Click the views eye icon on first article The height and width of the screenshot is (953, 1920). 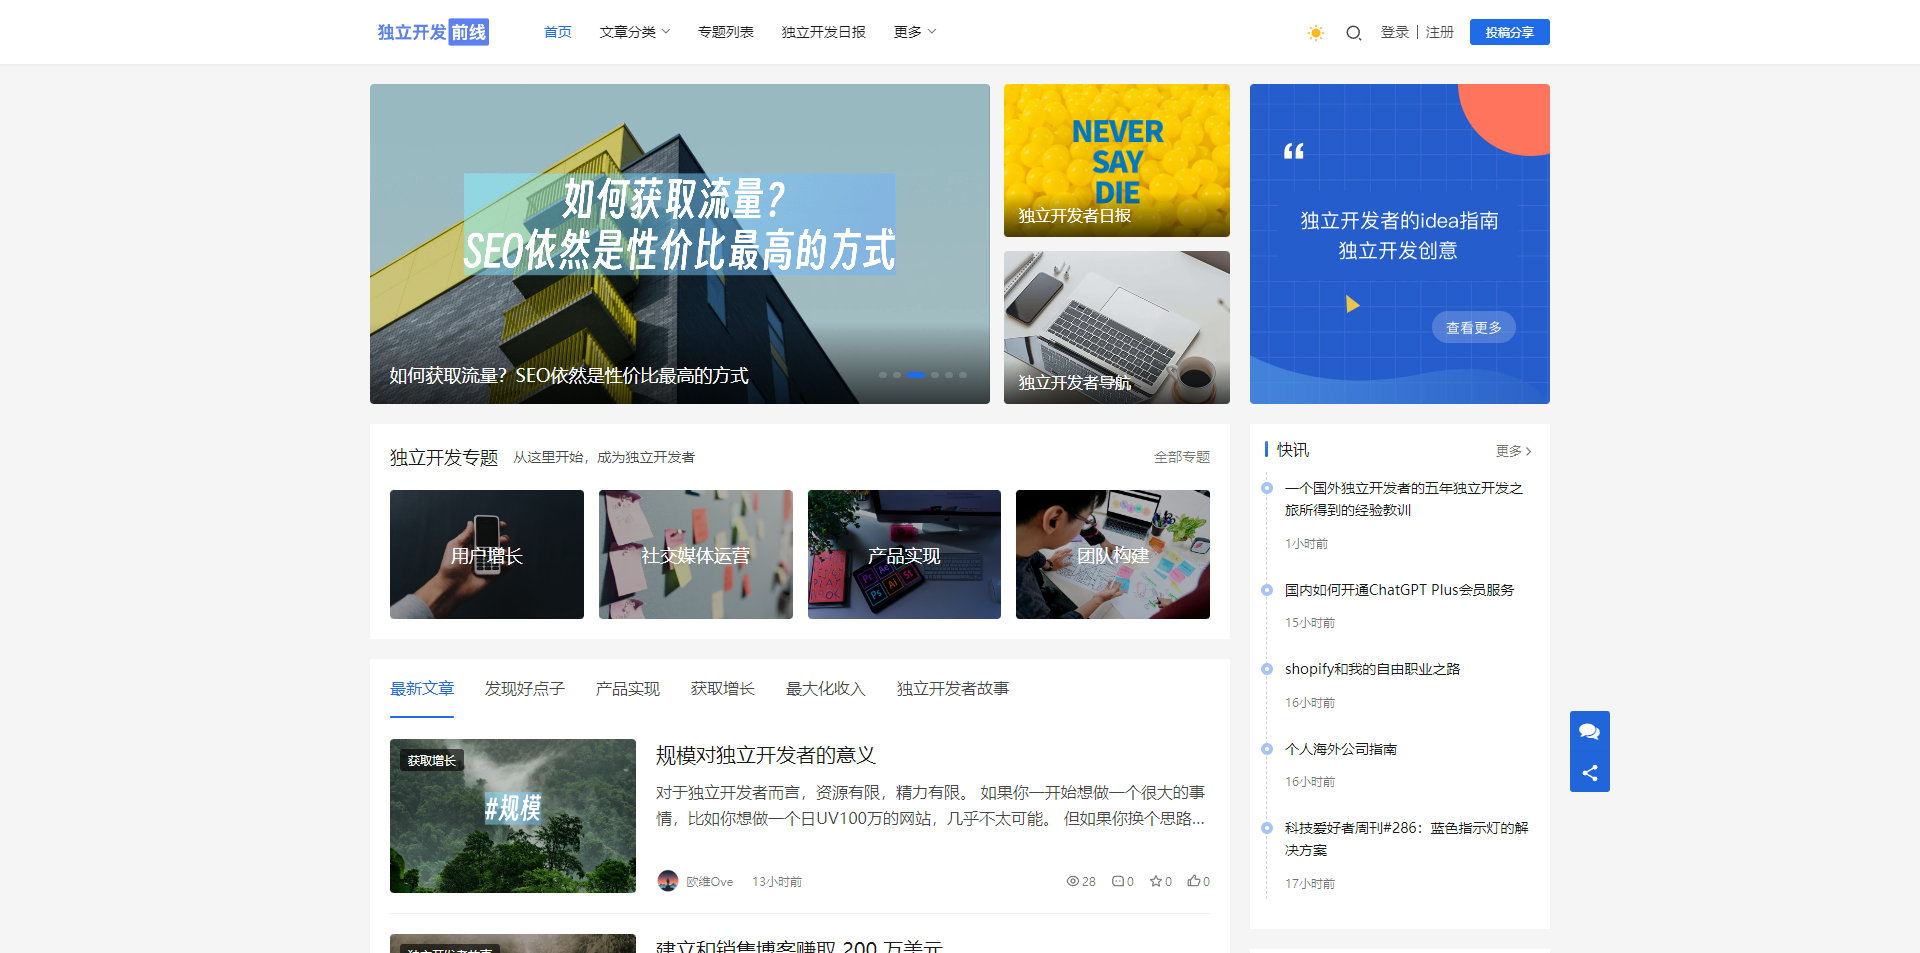pos(1072,881)
